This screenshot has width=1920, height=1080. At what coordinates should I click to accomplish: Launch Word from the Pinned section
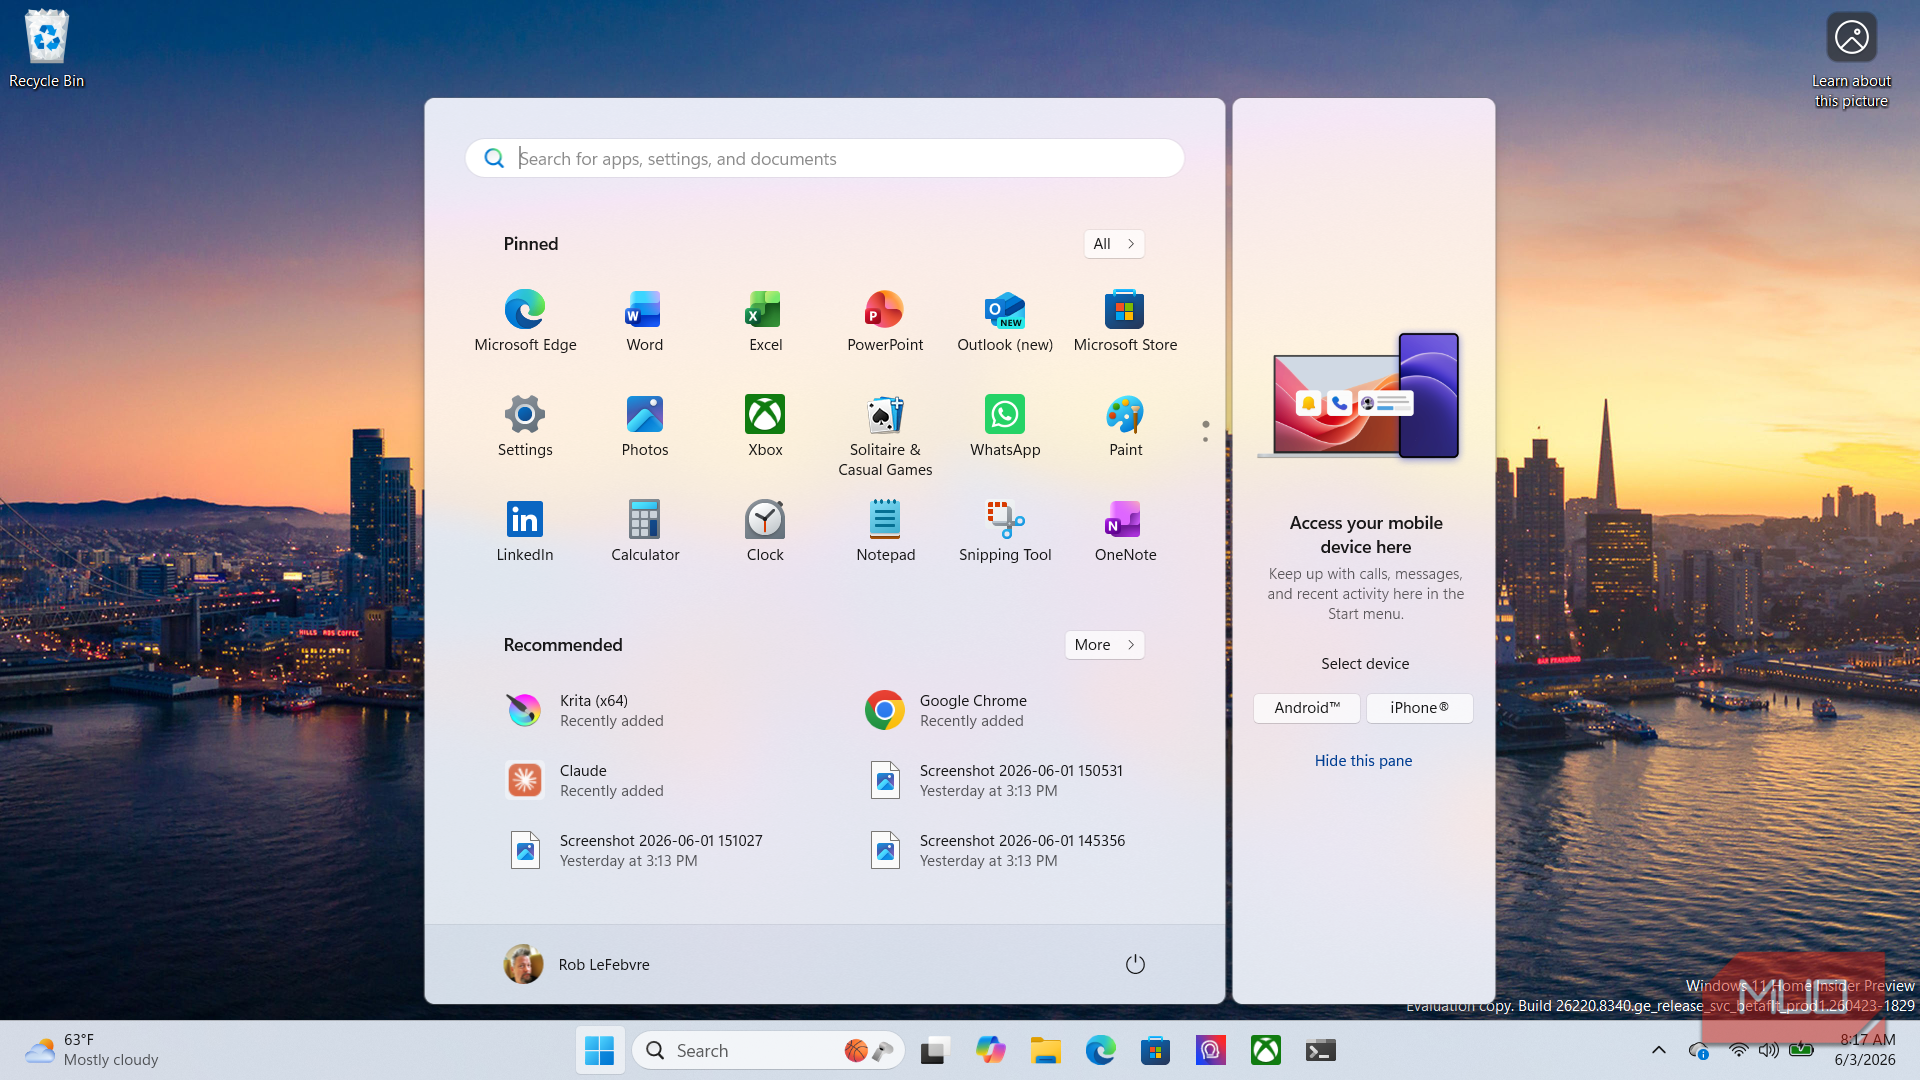pos(645,321)
